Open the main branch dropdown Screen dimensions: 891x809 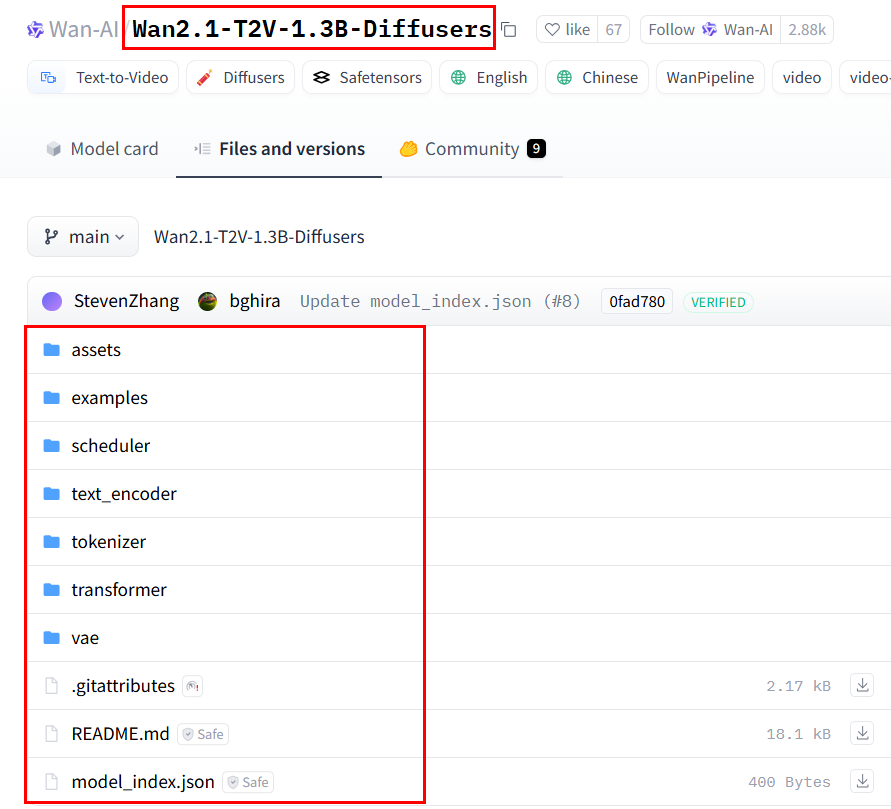(x=83, y=236)
